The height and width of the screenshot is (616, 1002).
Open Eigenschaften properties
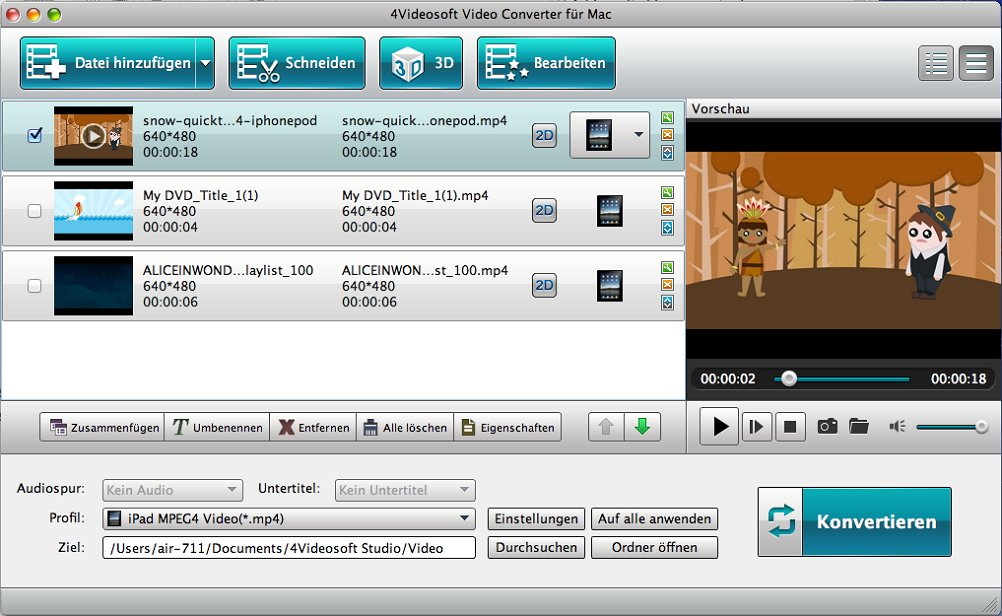[507, 427]
